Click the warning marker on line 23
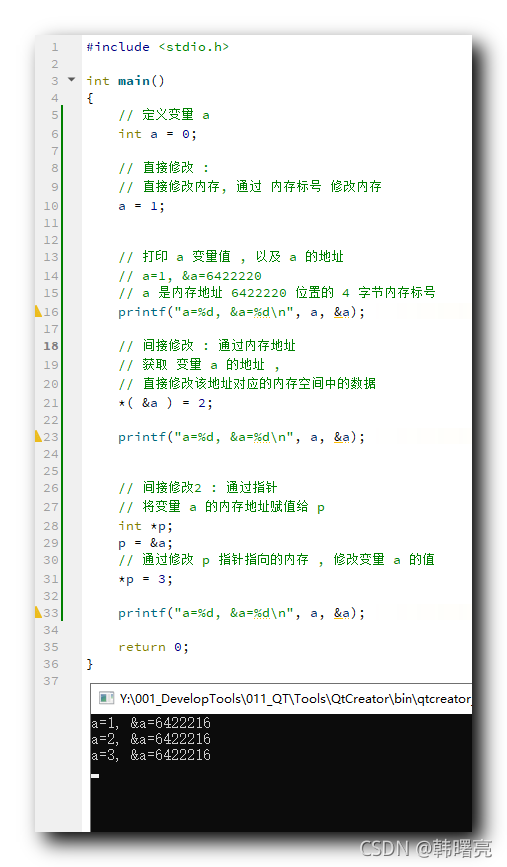This screenshot has width=507, height=867. pyautogui.click(x=38, y=437)
